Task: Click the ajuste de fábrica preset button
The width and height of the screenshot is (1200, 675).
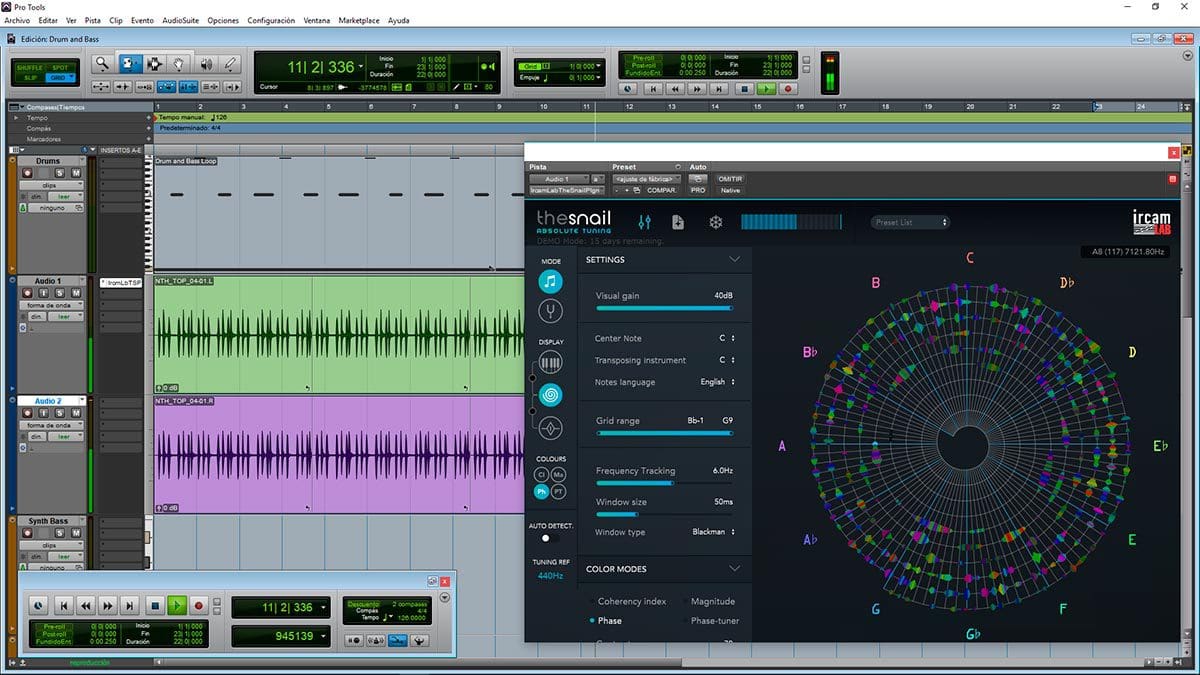Action: point(647,179)
